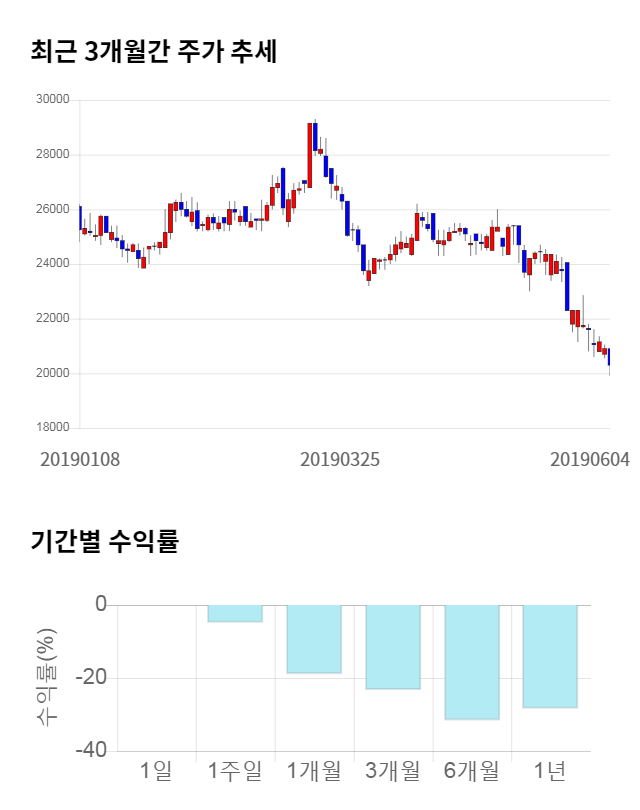Click the 24000 price axis label
640x810 pixels.
52,264
